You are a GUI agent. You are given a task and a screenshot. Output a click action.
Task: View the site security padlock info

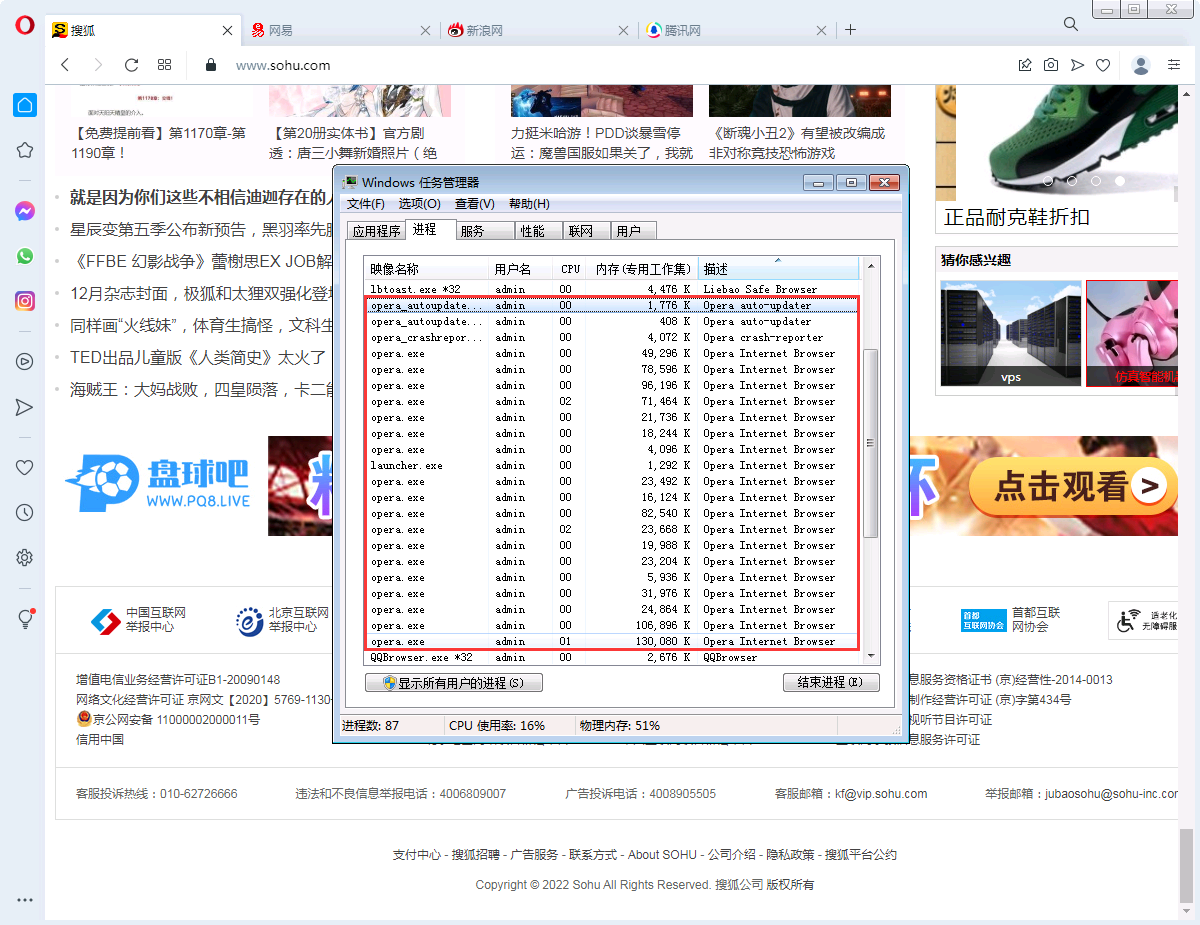coord(210,65)
